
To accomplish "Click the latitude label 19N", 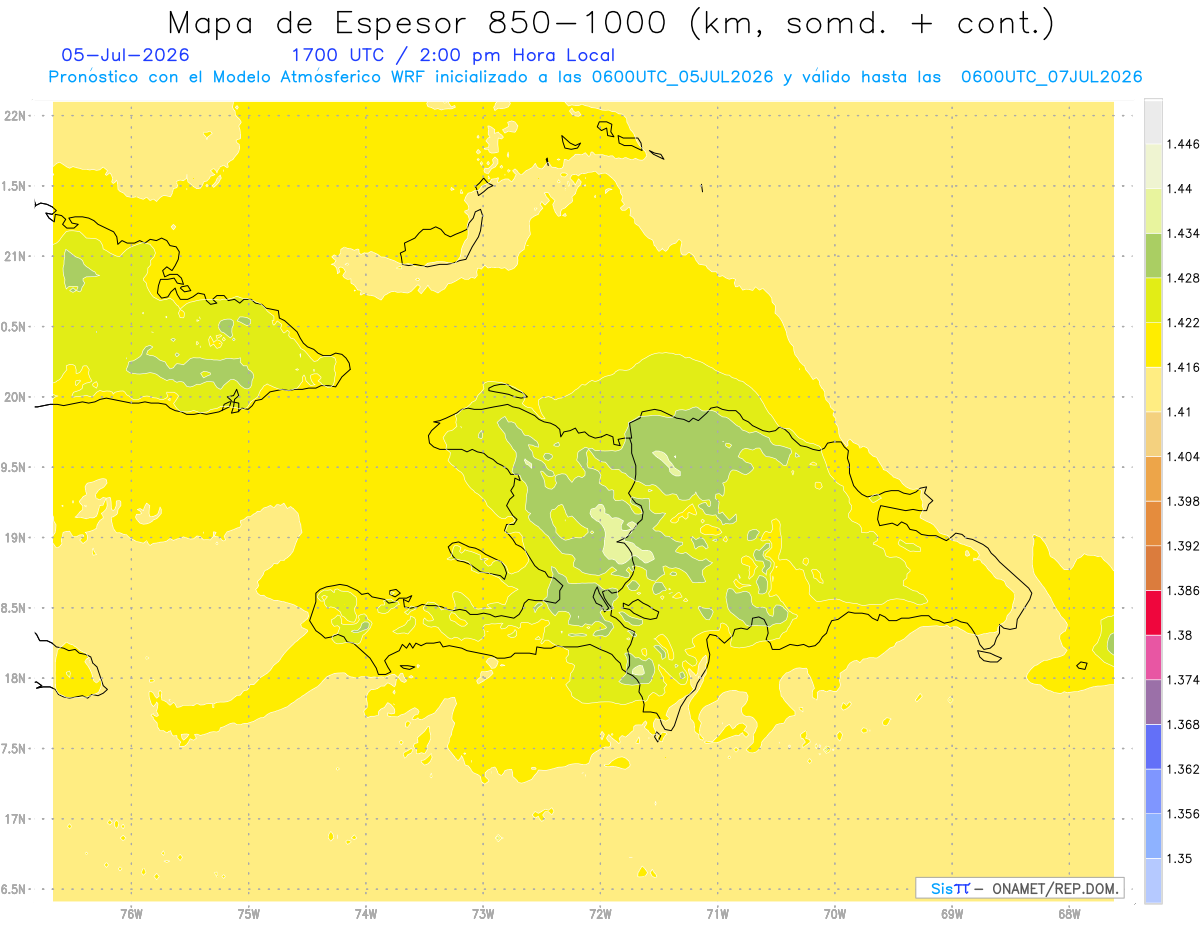I will click(15, 538).
